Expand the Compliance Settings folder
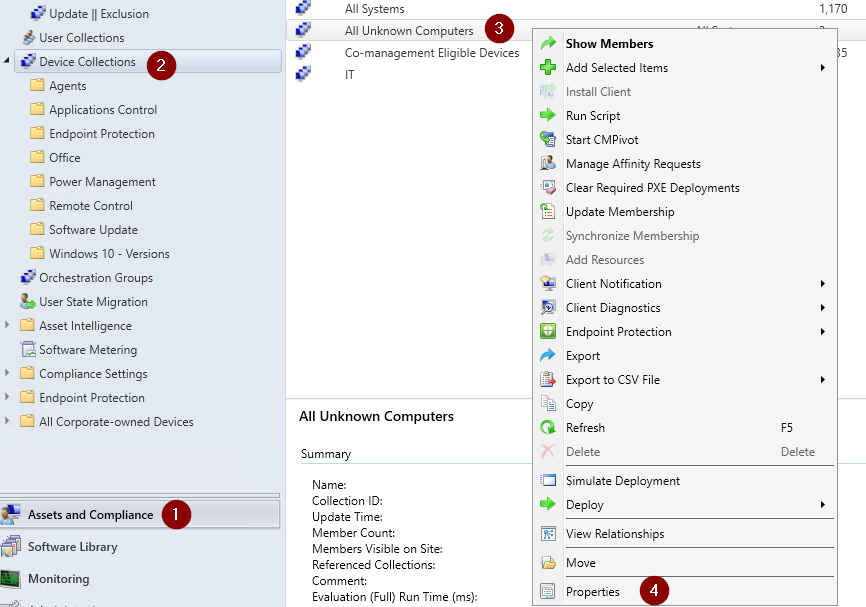866x607 pixels. coord(7,373)
